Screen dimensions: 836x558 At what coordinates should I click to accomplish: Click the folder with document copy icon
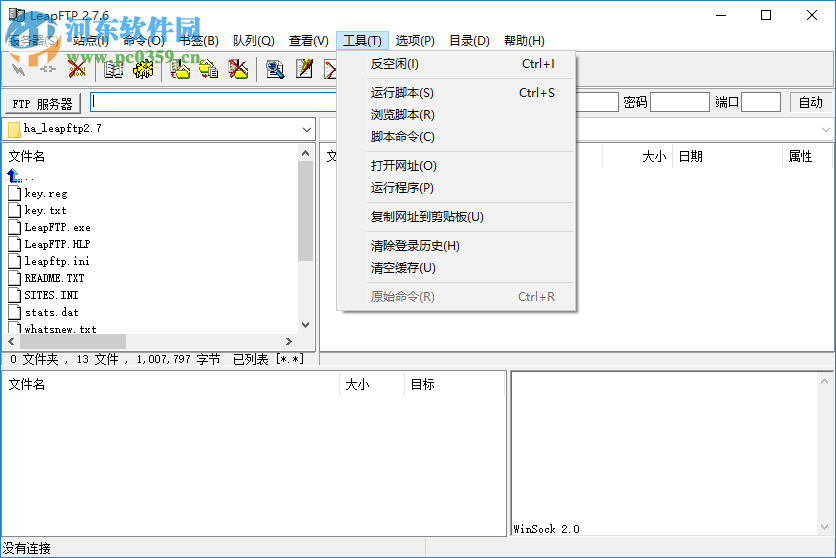pyautogui.click(x=208, y=69)
